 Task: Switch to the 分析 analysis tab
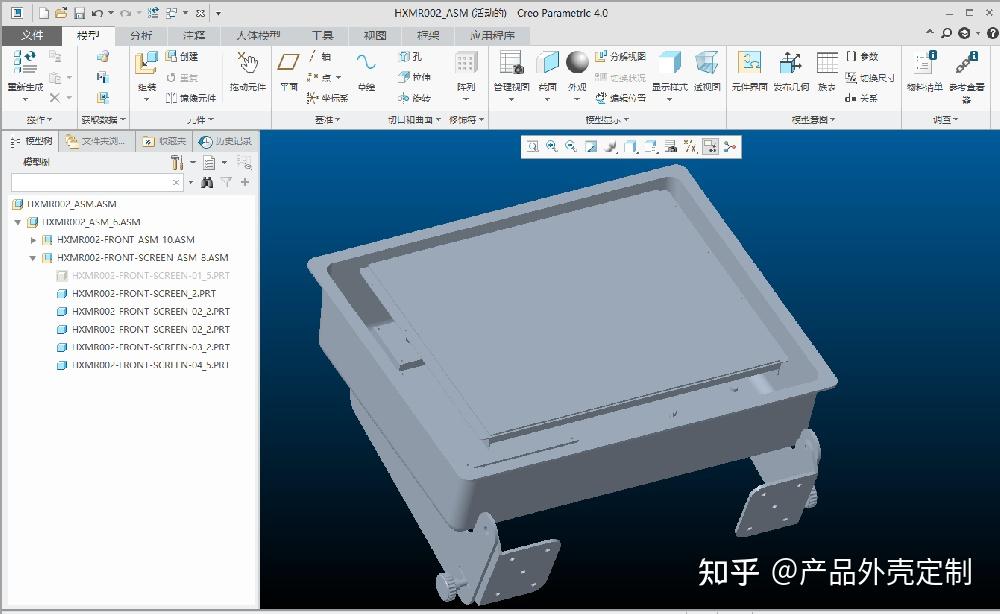tap(141, 36)
